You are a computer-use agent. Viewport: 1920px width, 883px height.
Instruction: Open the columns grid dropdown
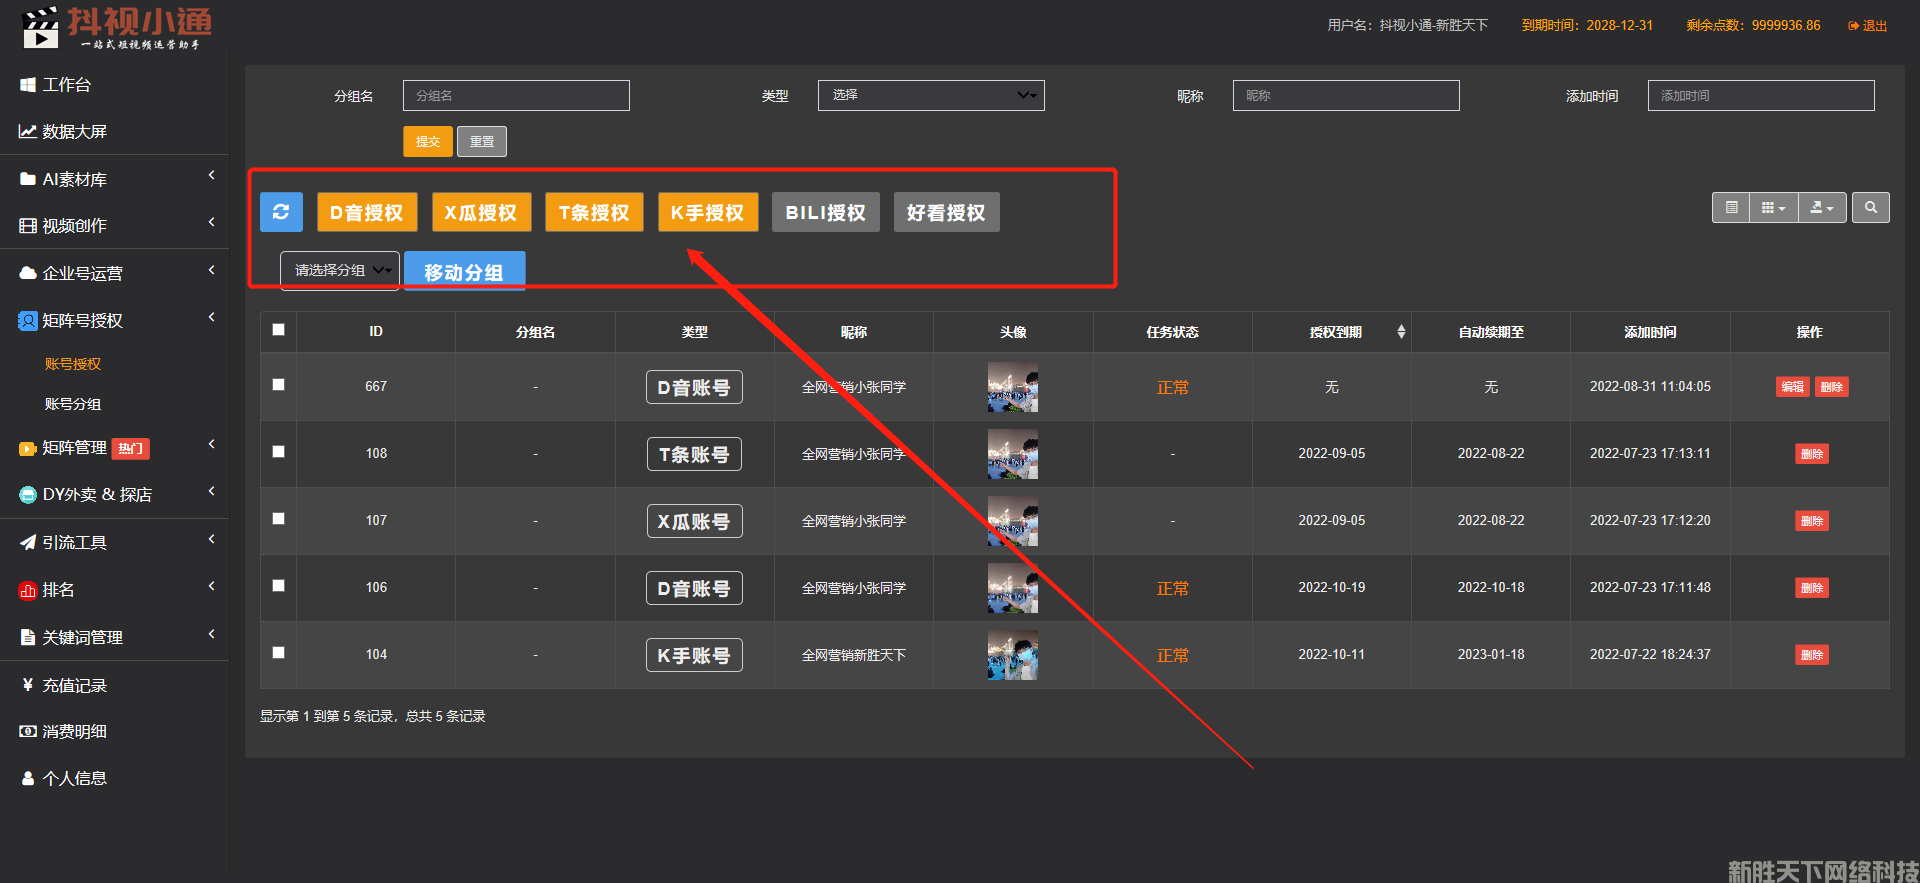coord(1773,208)
